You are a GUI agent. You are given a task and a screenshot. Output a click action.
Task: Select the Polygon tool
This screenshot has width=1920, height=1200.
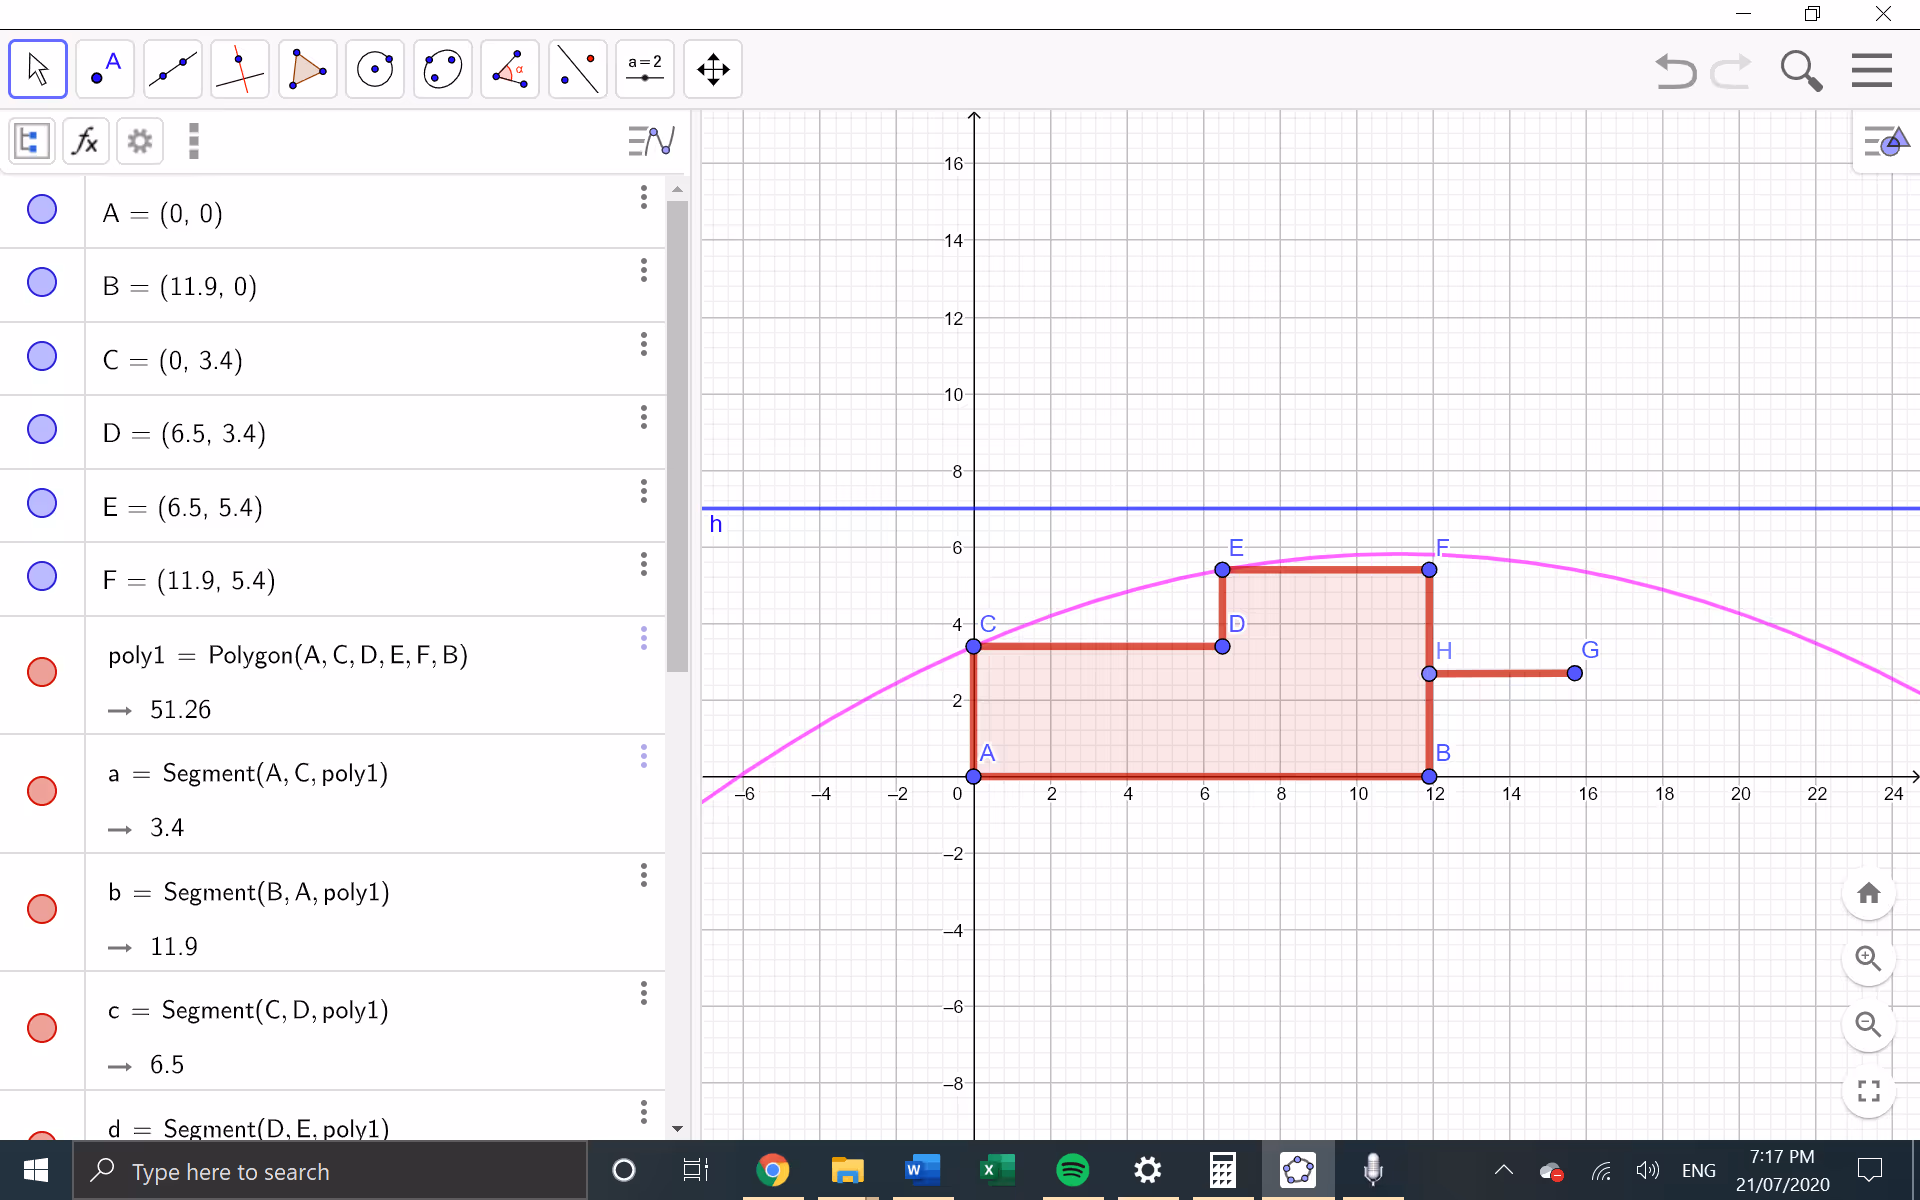point(308,69)
